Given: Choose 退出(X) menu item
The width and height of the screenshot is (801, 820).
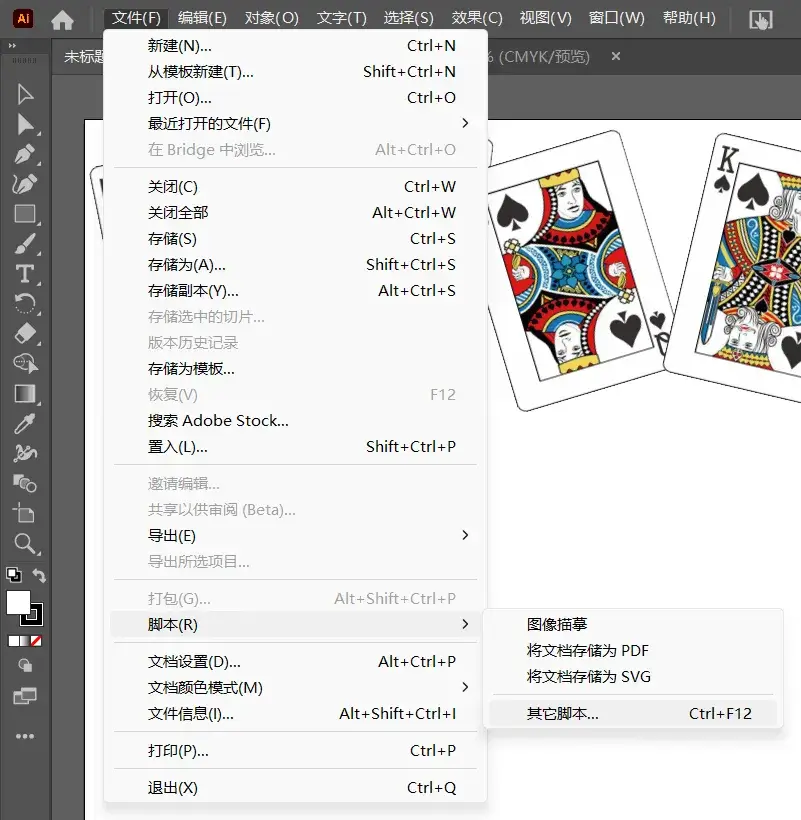Looking at the screenshot, I should pos(295,788).
